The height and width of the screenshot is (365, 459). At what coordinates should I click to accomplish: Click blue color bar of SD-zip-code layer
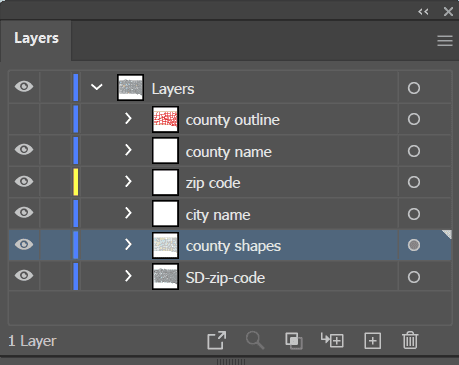click(76, 276)
